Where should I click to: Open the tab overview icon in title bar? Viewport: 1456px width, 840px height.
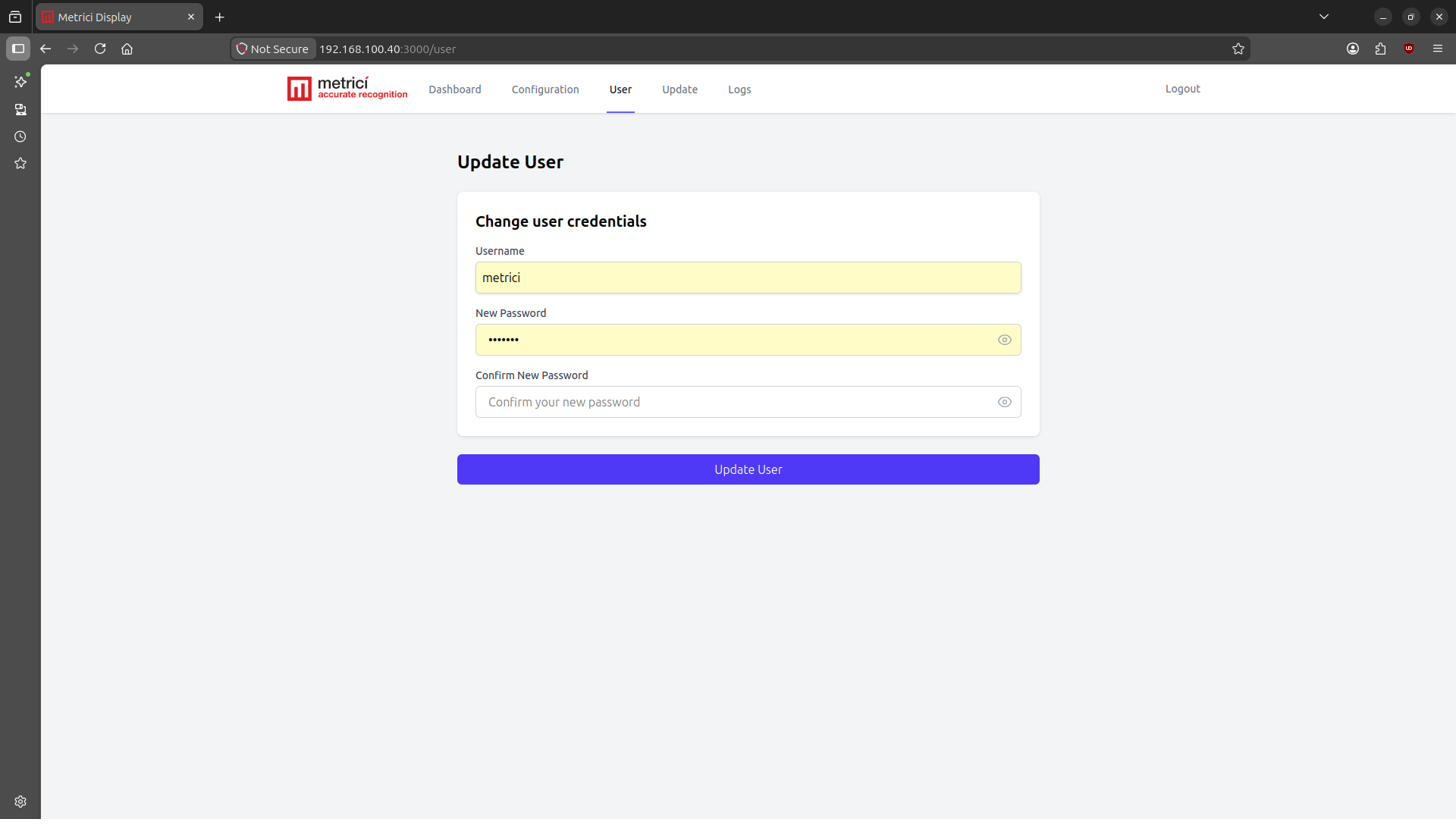(x=15, y=17)
